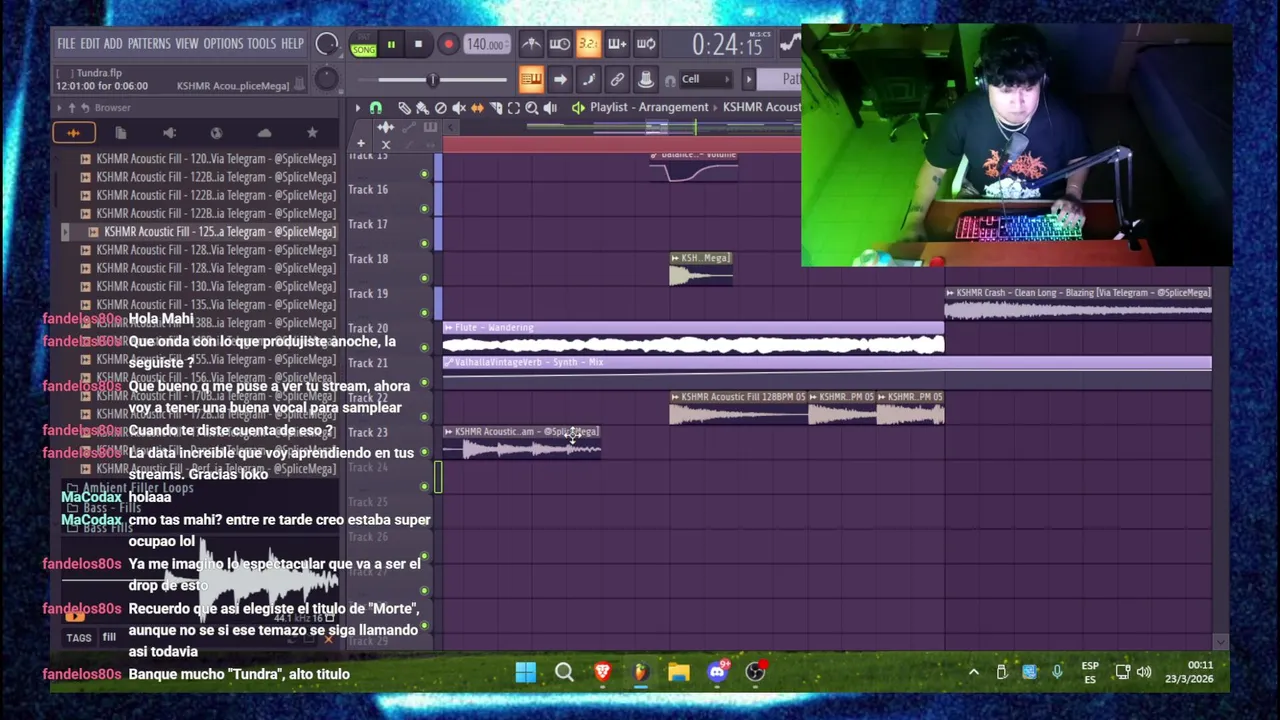1280x720 pixels.
Task: Select browser starred favorites tab
Action: (x=312, y=132)
